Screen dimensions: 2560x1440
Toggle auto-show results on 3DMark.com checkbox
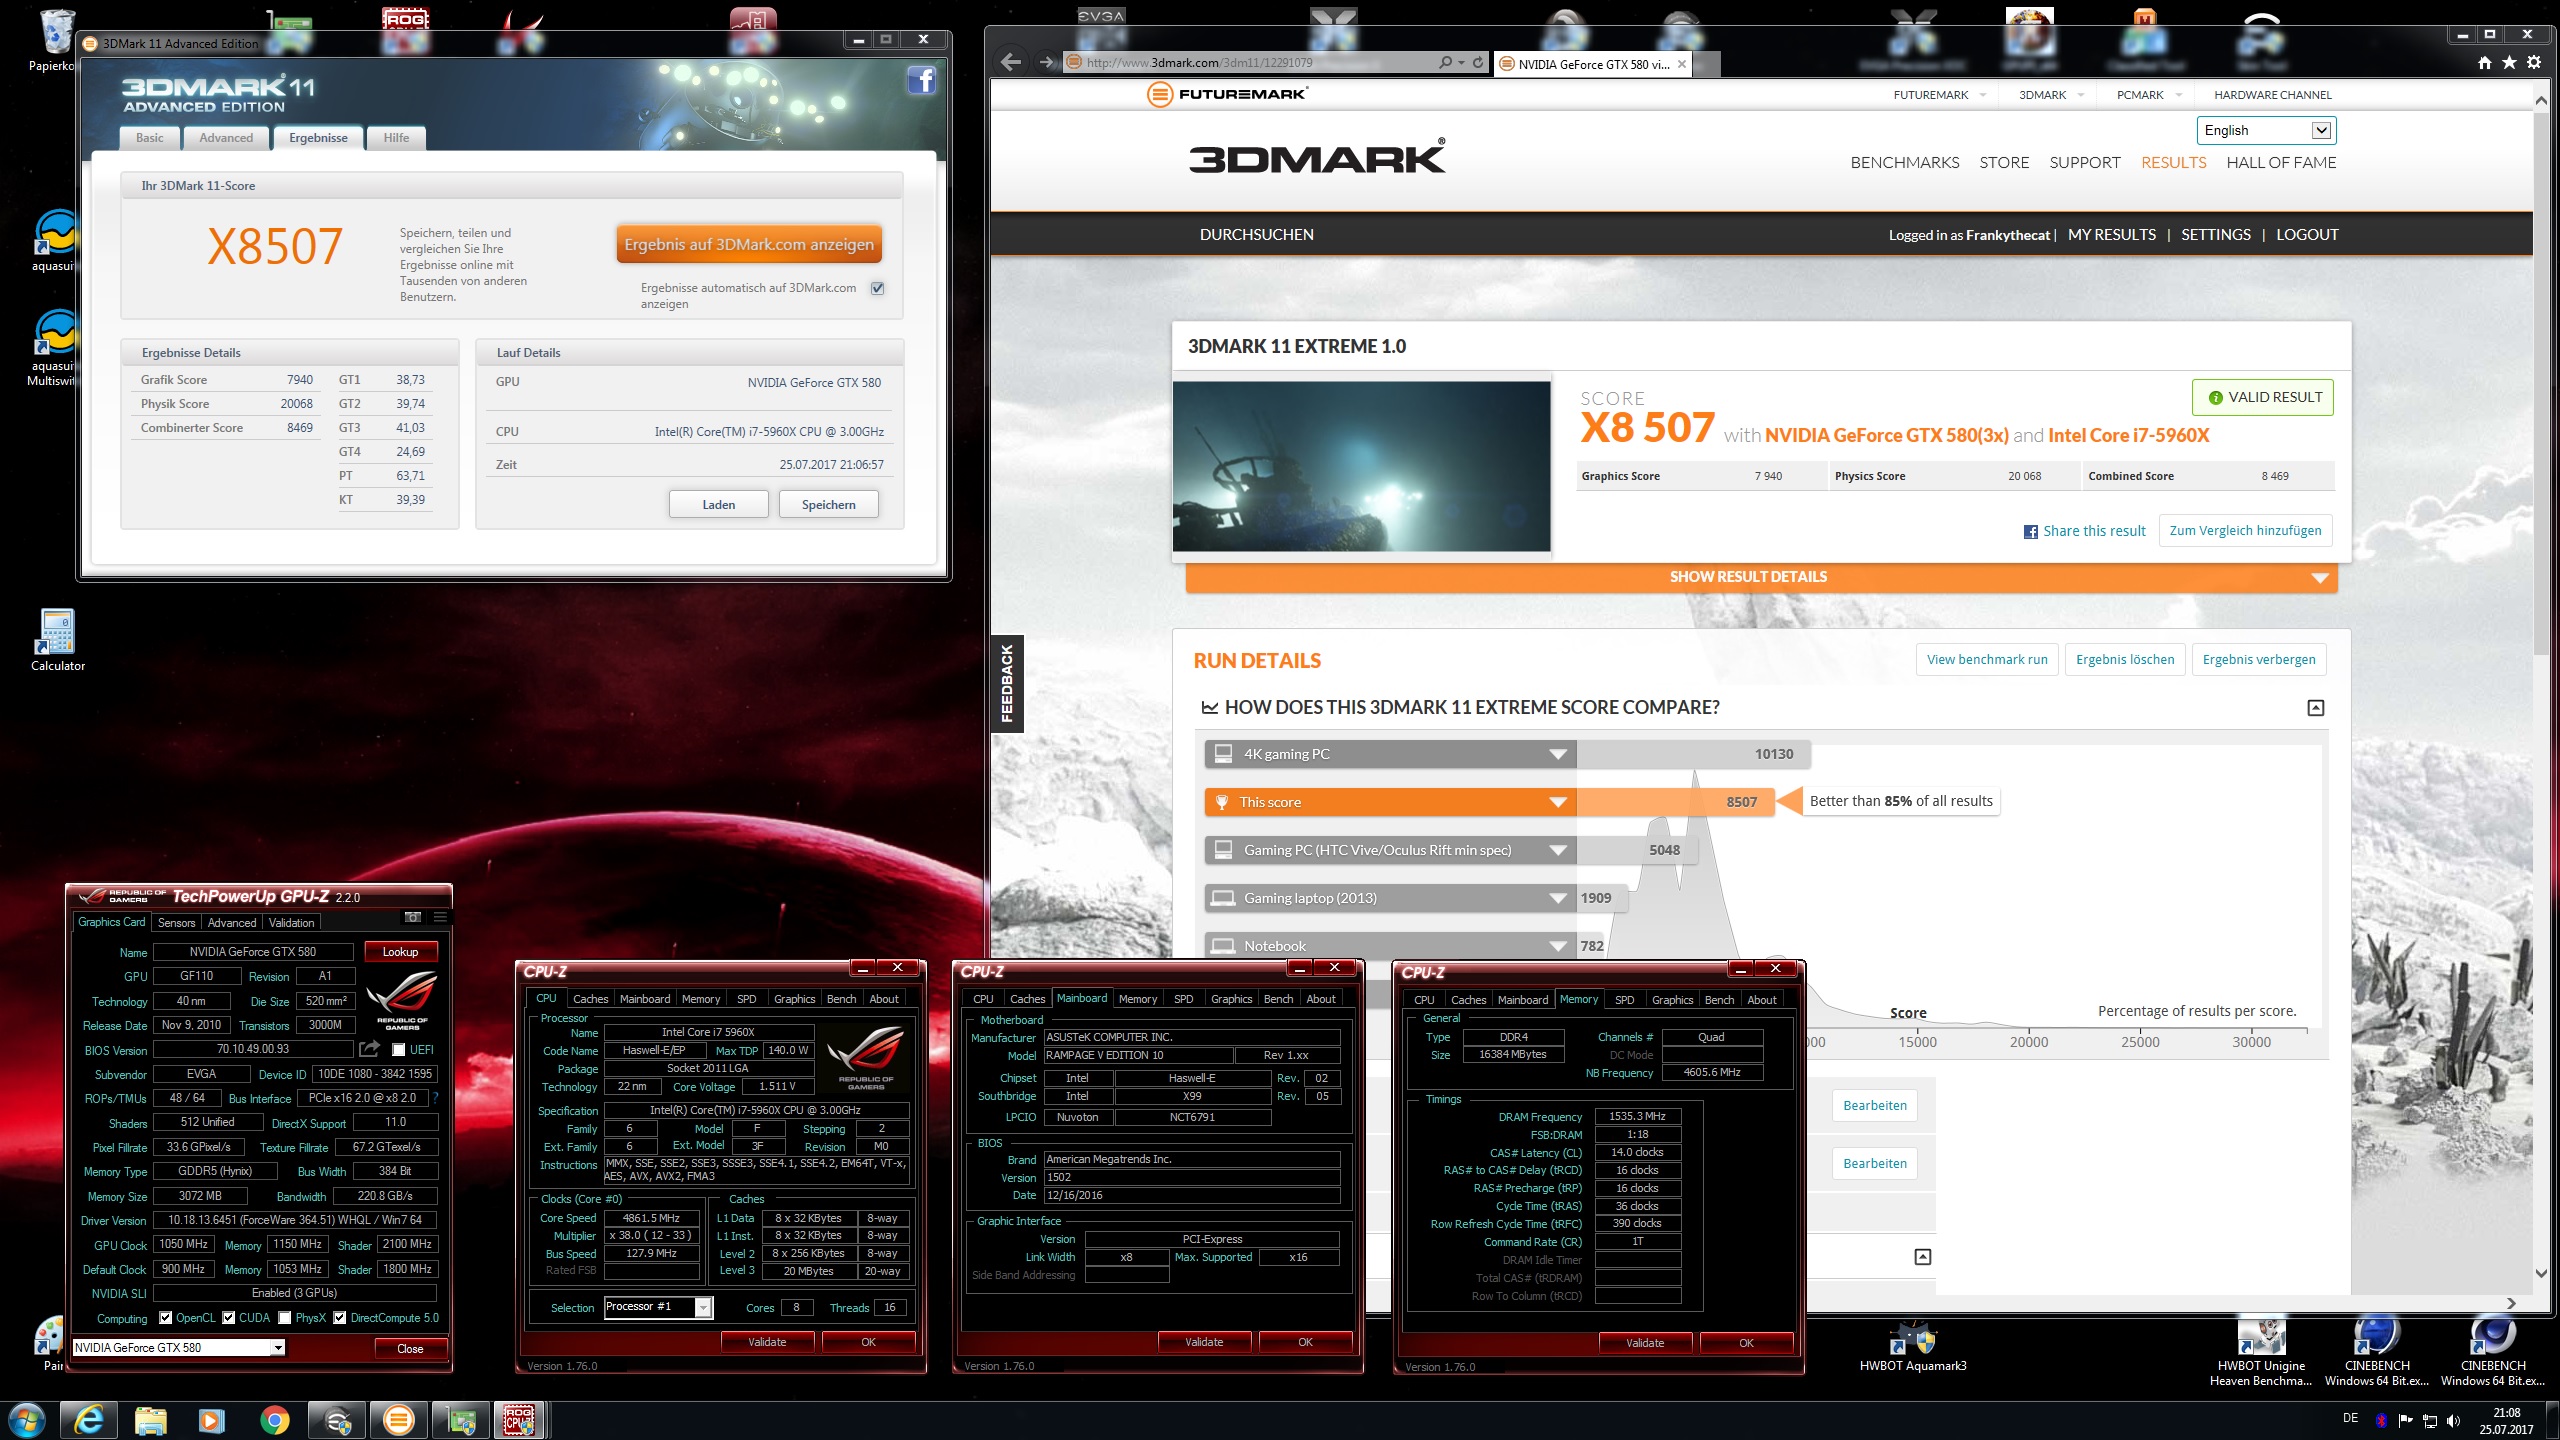877,288
